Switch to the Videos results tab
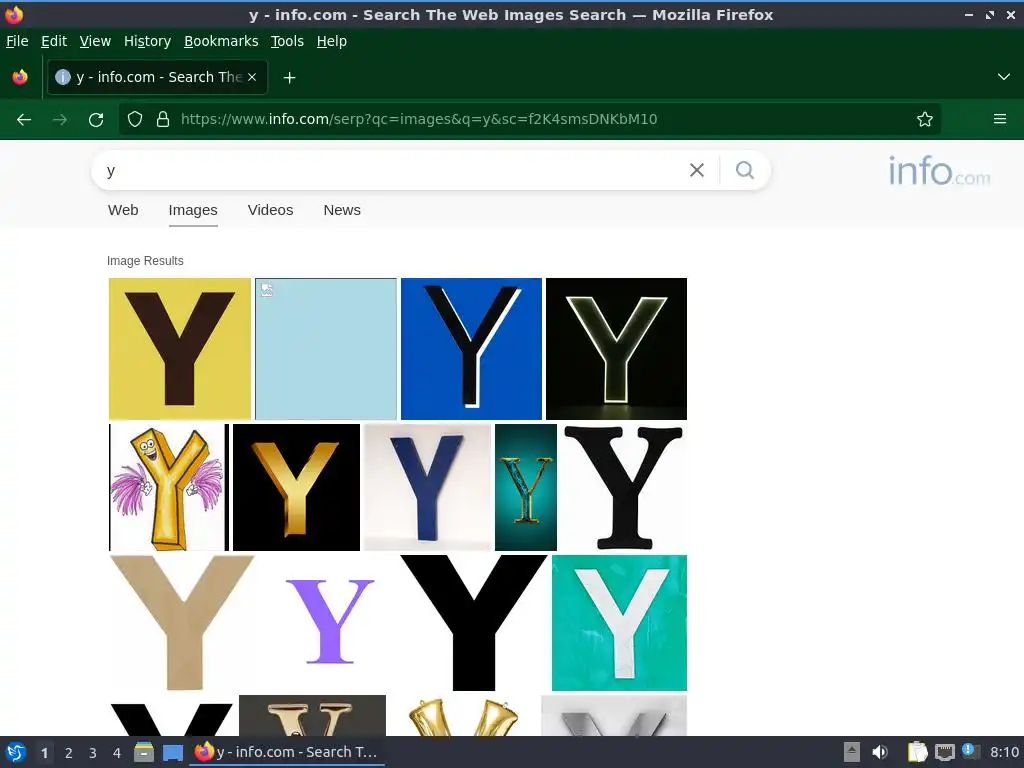 [x=270, y=210]
